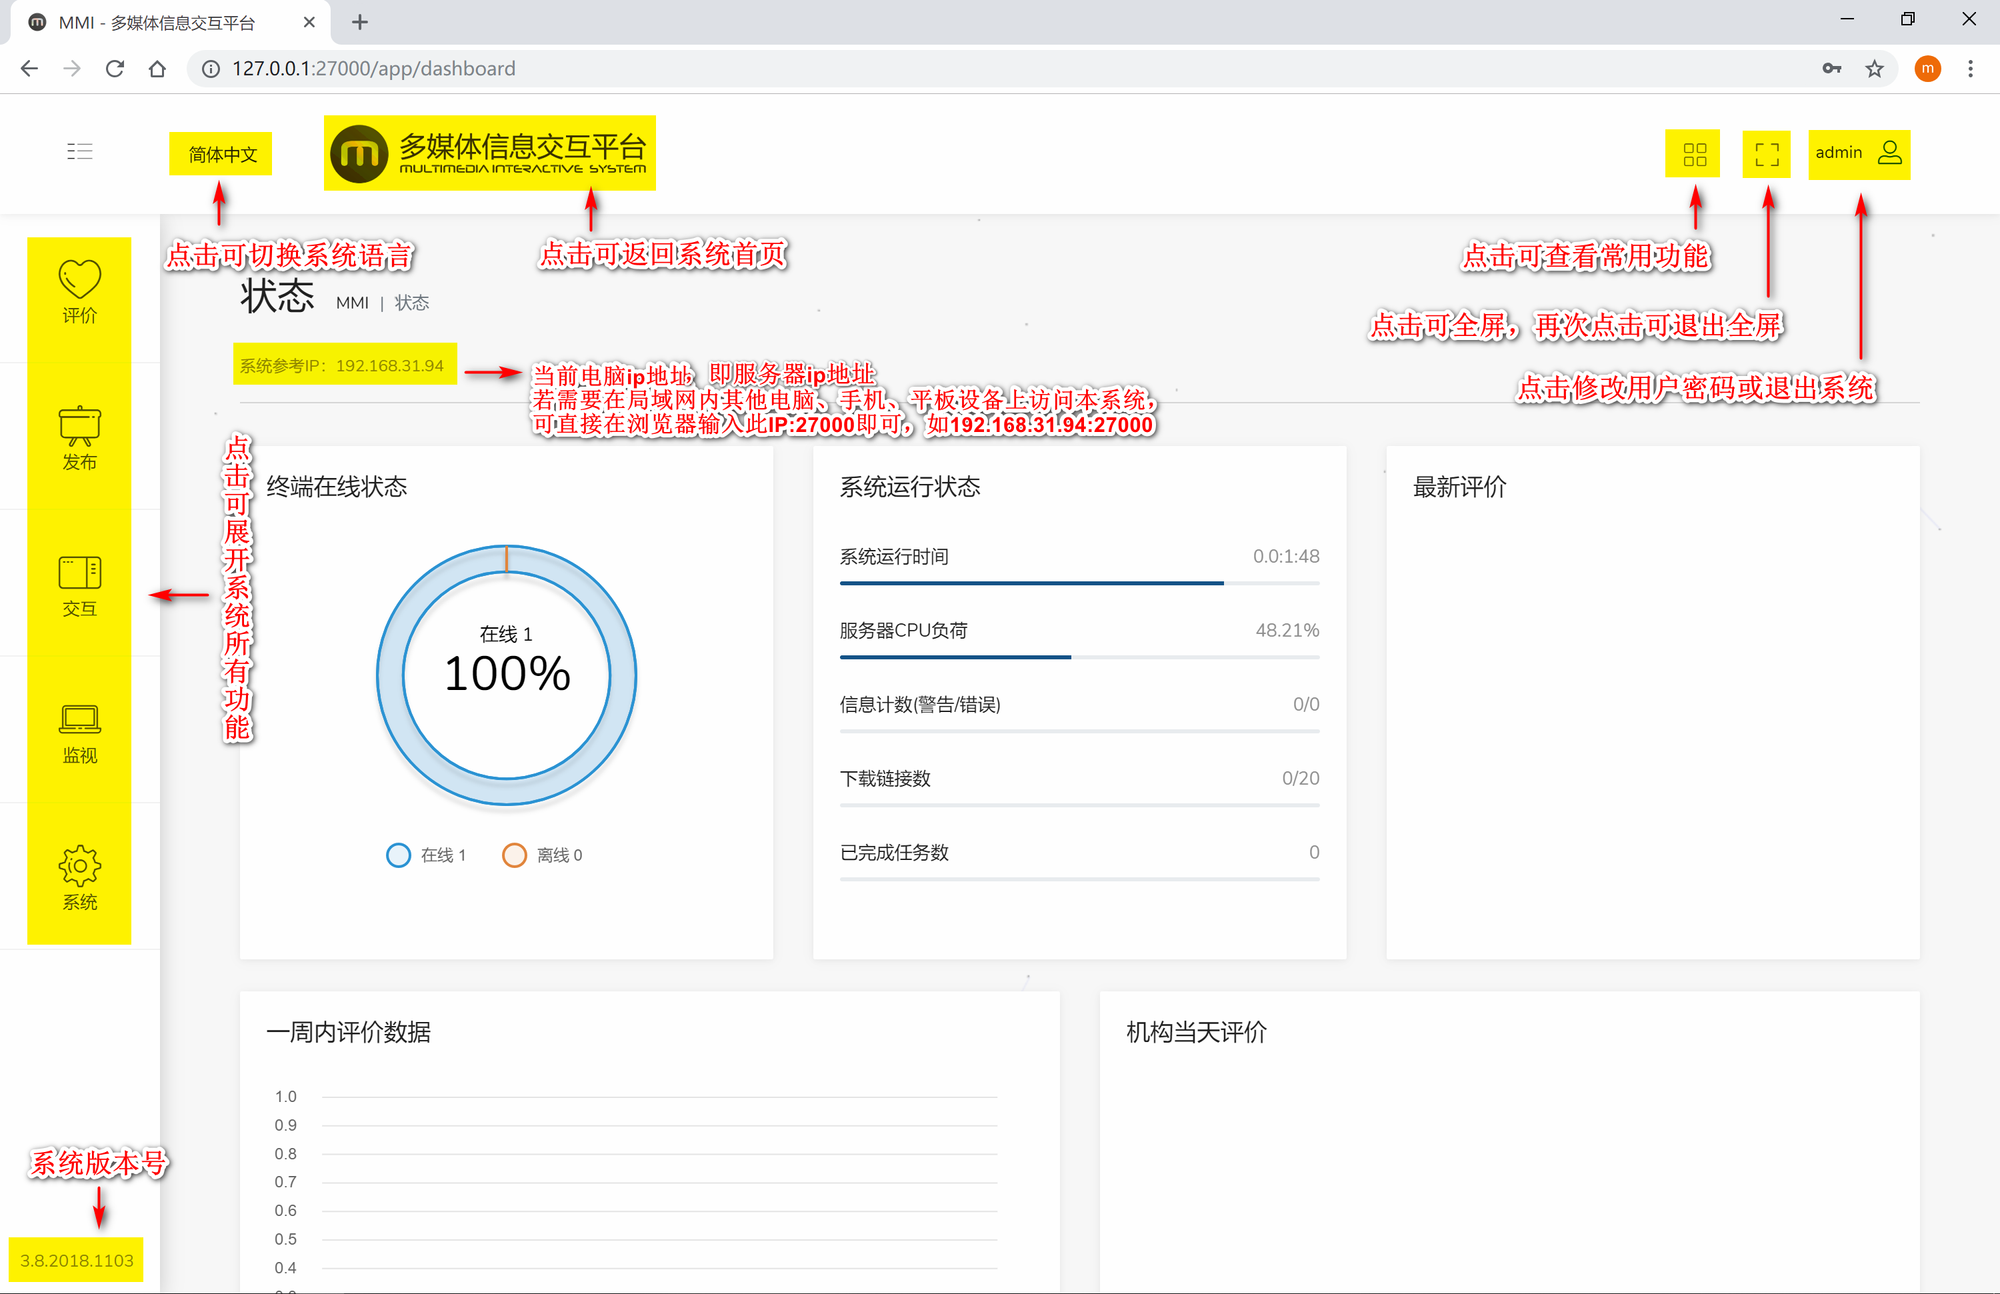Toggle the 在线 1 legend item

coord(427,855)
